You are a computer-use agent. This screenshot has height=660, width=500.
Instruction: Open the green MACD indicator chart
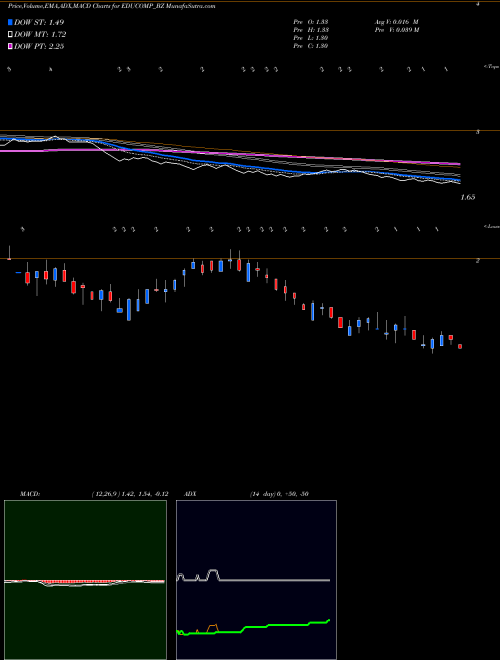tap(85, 580)
